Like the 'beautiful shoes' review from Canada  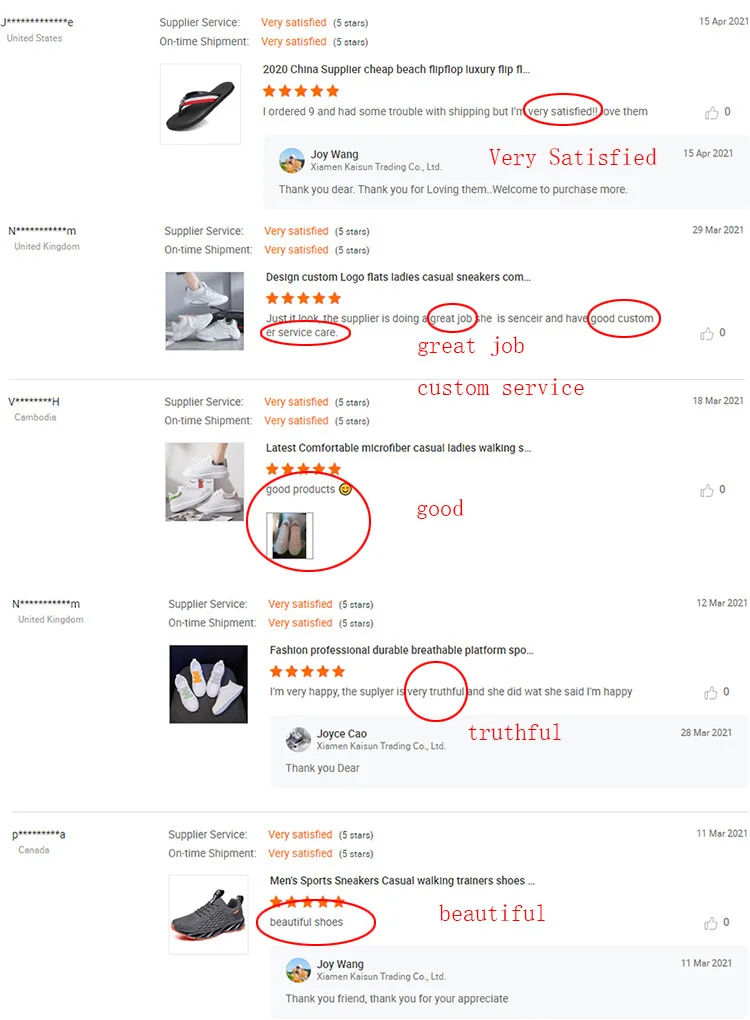[711, 923]
